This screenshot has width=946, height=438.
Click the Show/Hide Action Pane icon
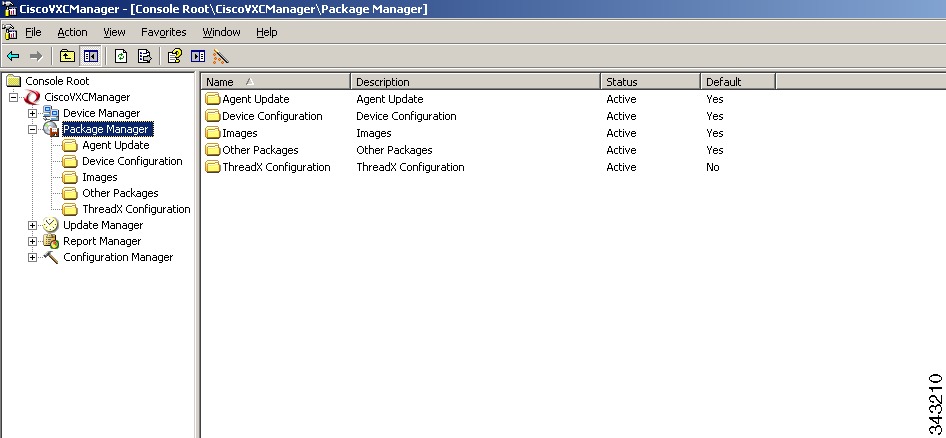pyautogui.click(x=198, y=57)
